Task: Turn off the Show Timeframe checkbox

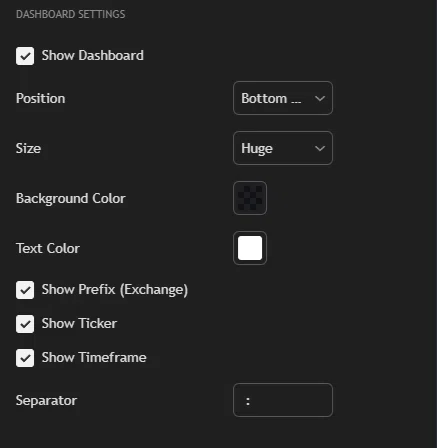Action: click(25, 358)
